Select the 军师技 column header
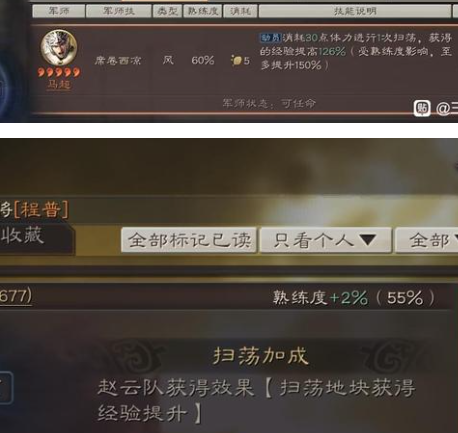This screenshot has height=433, width=458. [118, 11]
